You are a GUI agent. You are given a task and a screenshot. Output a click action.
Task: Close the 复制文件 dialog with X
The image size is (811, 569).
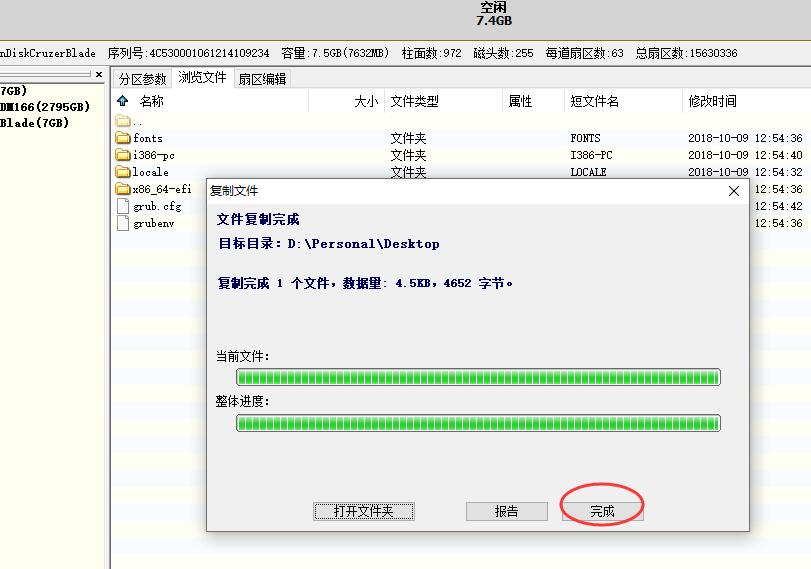[734, 191]
